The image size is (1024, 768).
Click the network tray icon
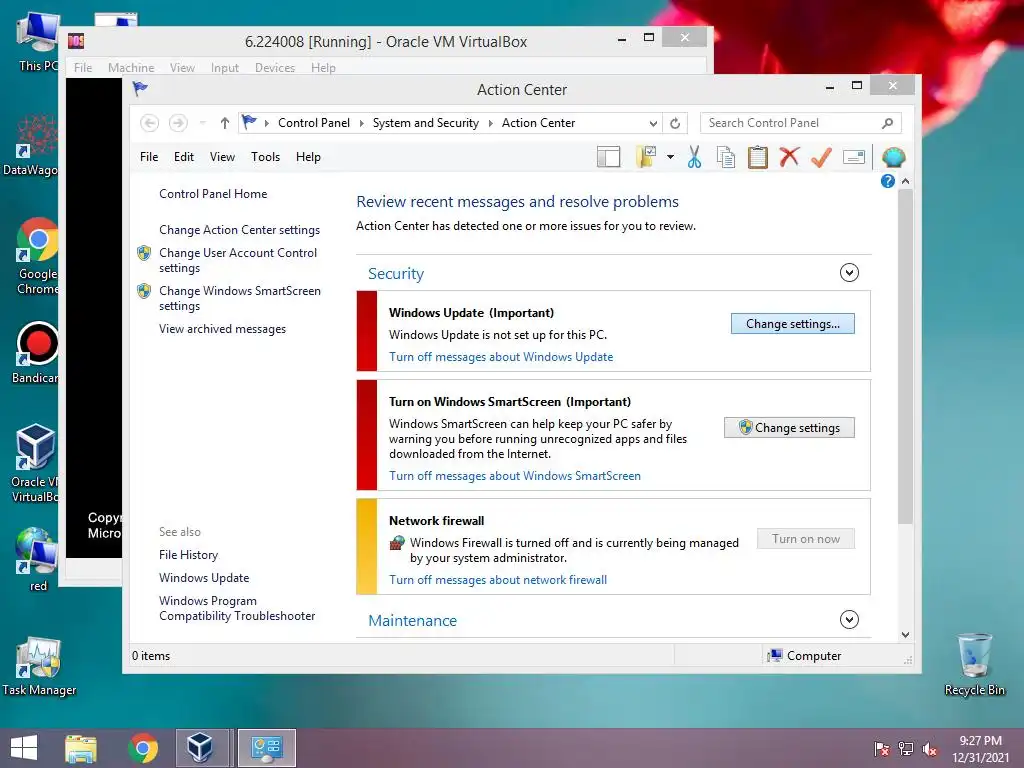coord(906,748)
